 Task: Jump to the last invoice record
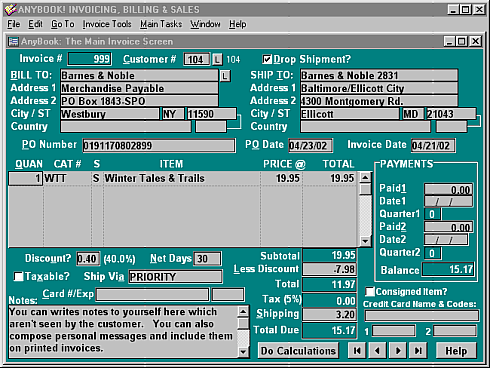(418, 351)
